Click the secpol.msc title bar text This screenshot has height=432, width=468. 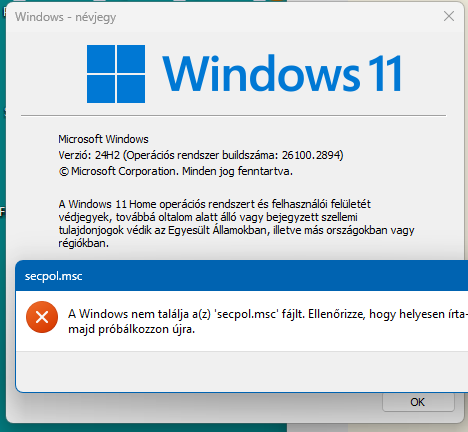pos(54,276)
